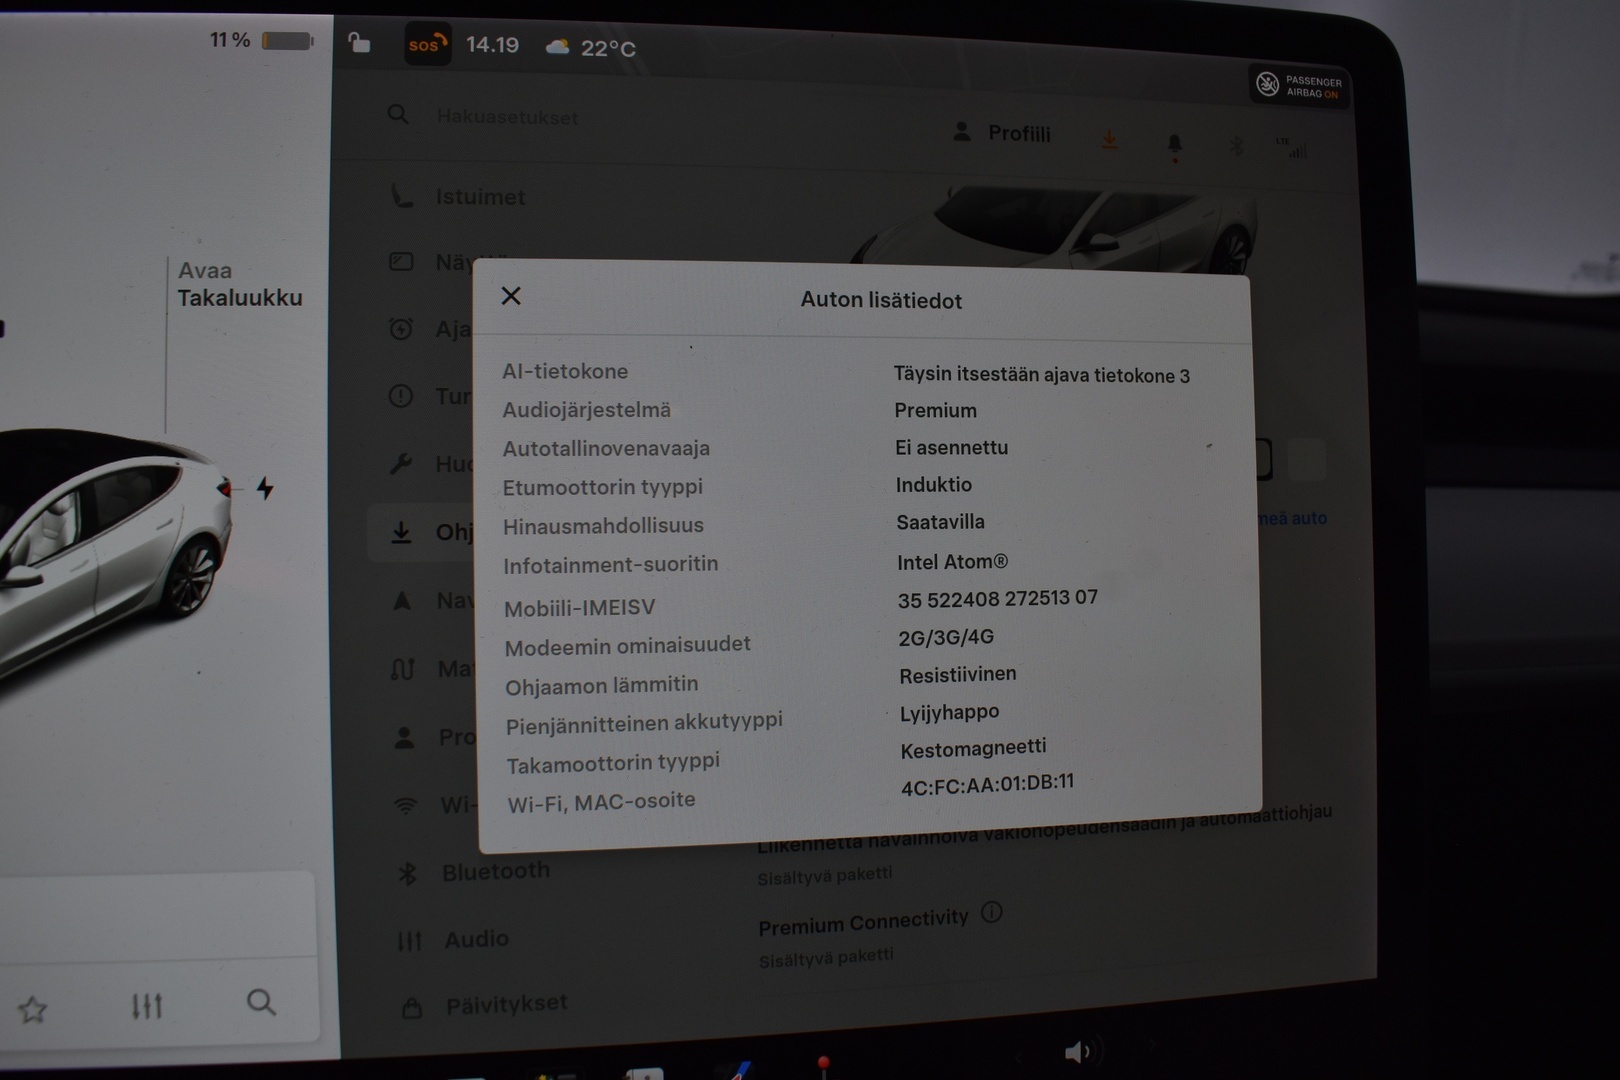This screenshot has height=1080, width=1620.
Task: Tap the time 14.19 in status bar
Action: click(x=492, y=45)
